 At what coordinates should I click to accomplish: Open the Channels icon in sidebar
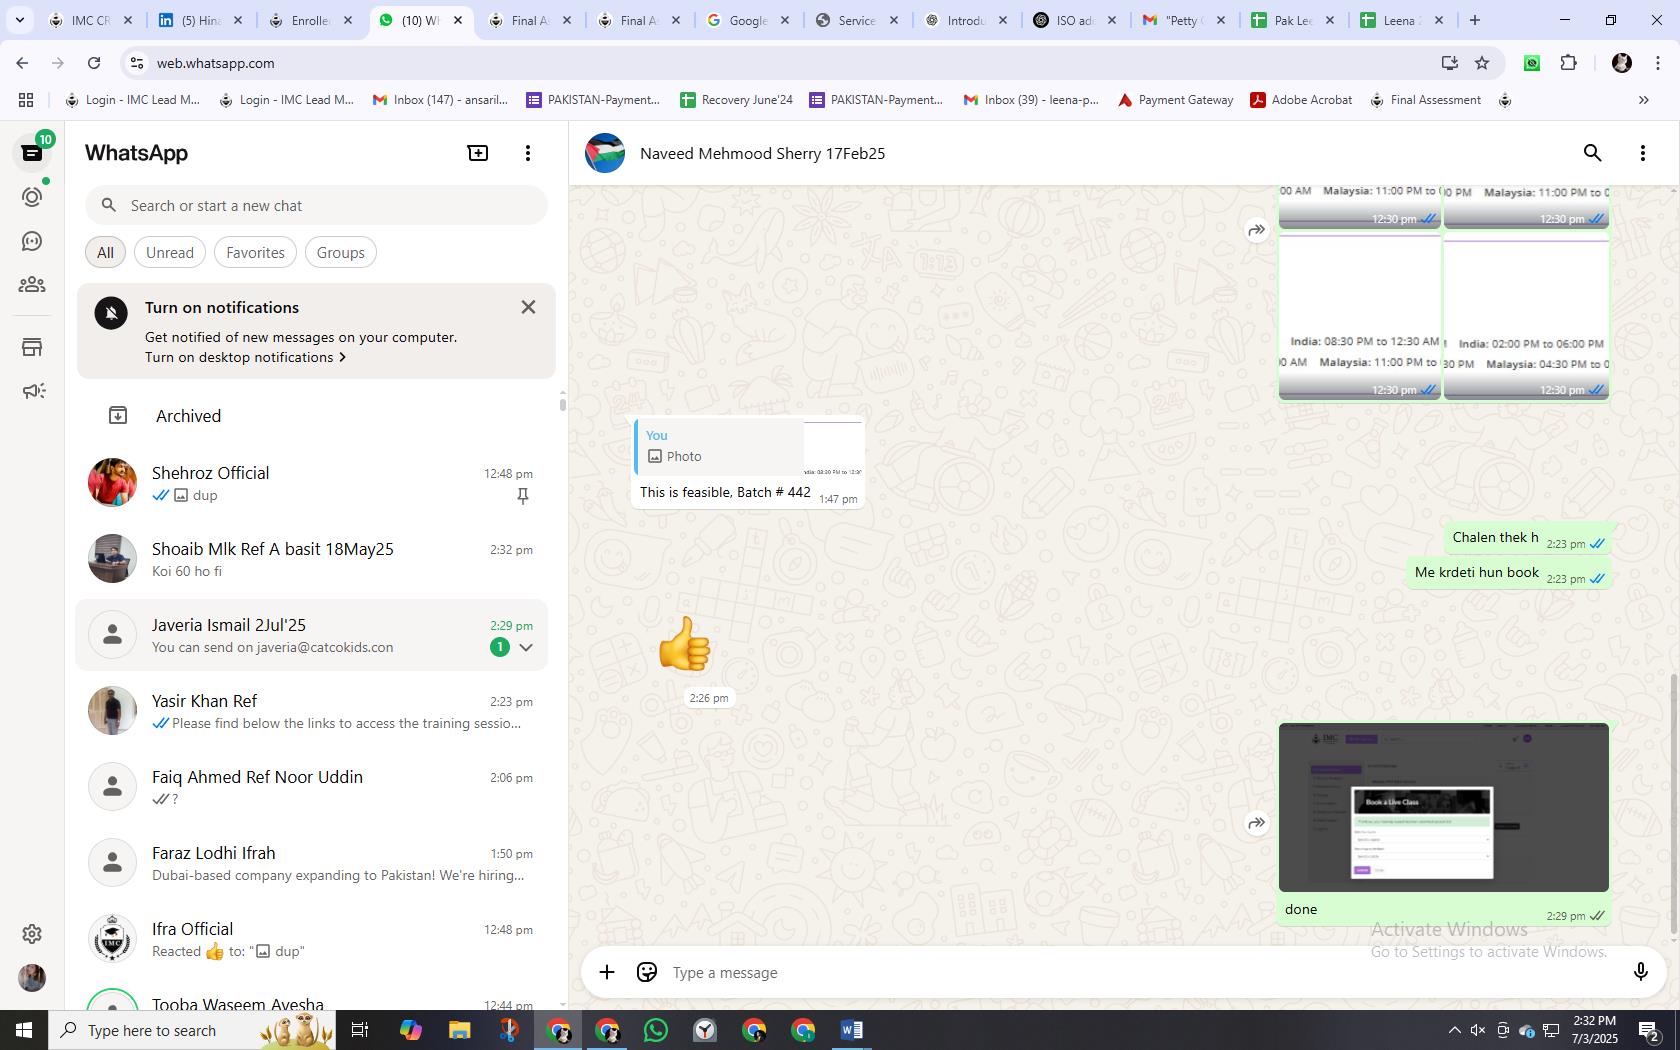[32, 241]
